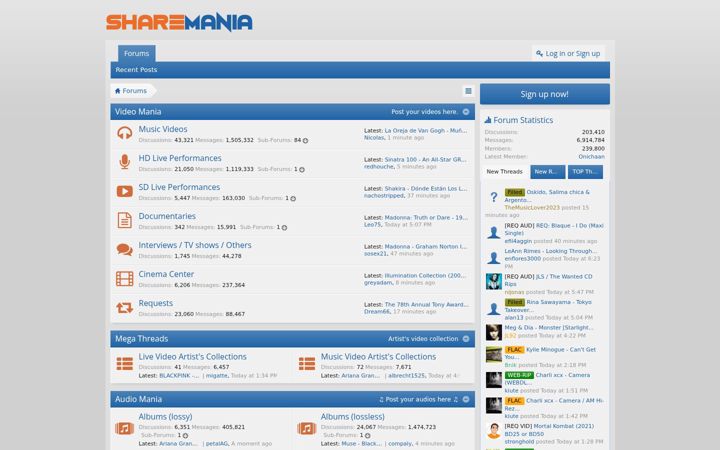The image size is (720, 450).
Task: Click the Interviews speech bubbles icon
Action: [x=124, y=249]
